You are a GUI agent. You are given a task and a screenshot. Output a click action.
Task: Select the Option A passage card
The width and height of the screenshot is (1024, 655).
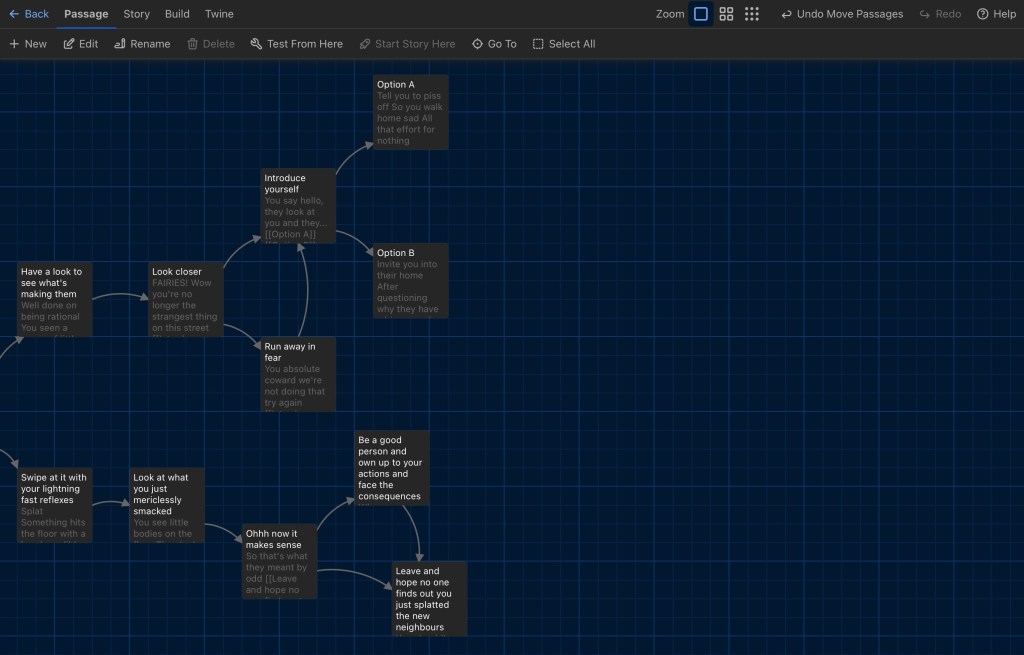coord(411,112)
